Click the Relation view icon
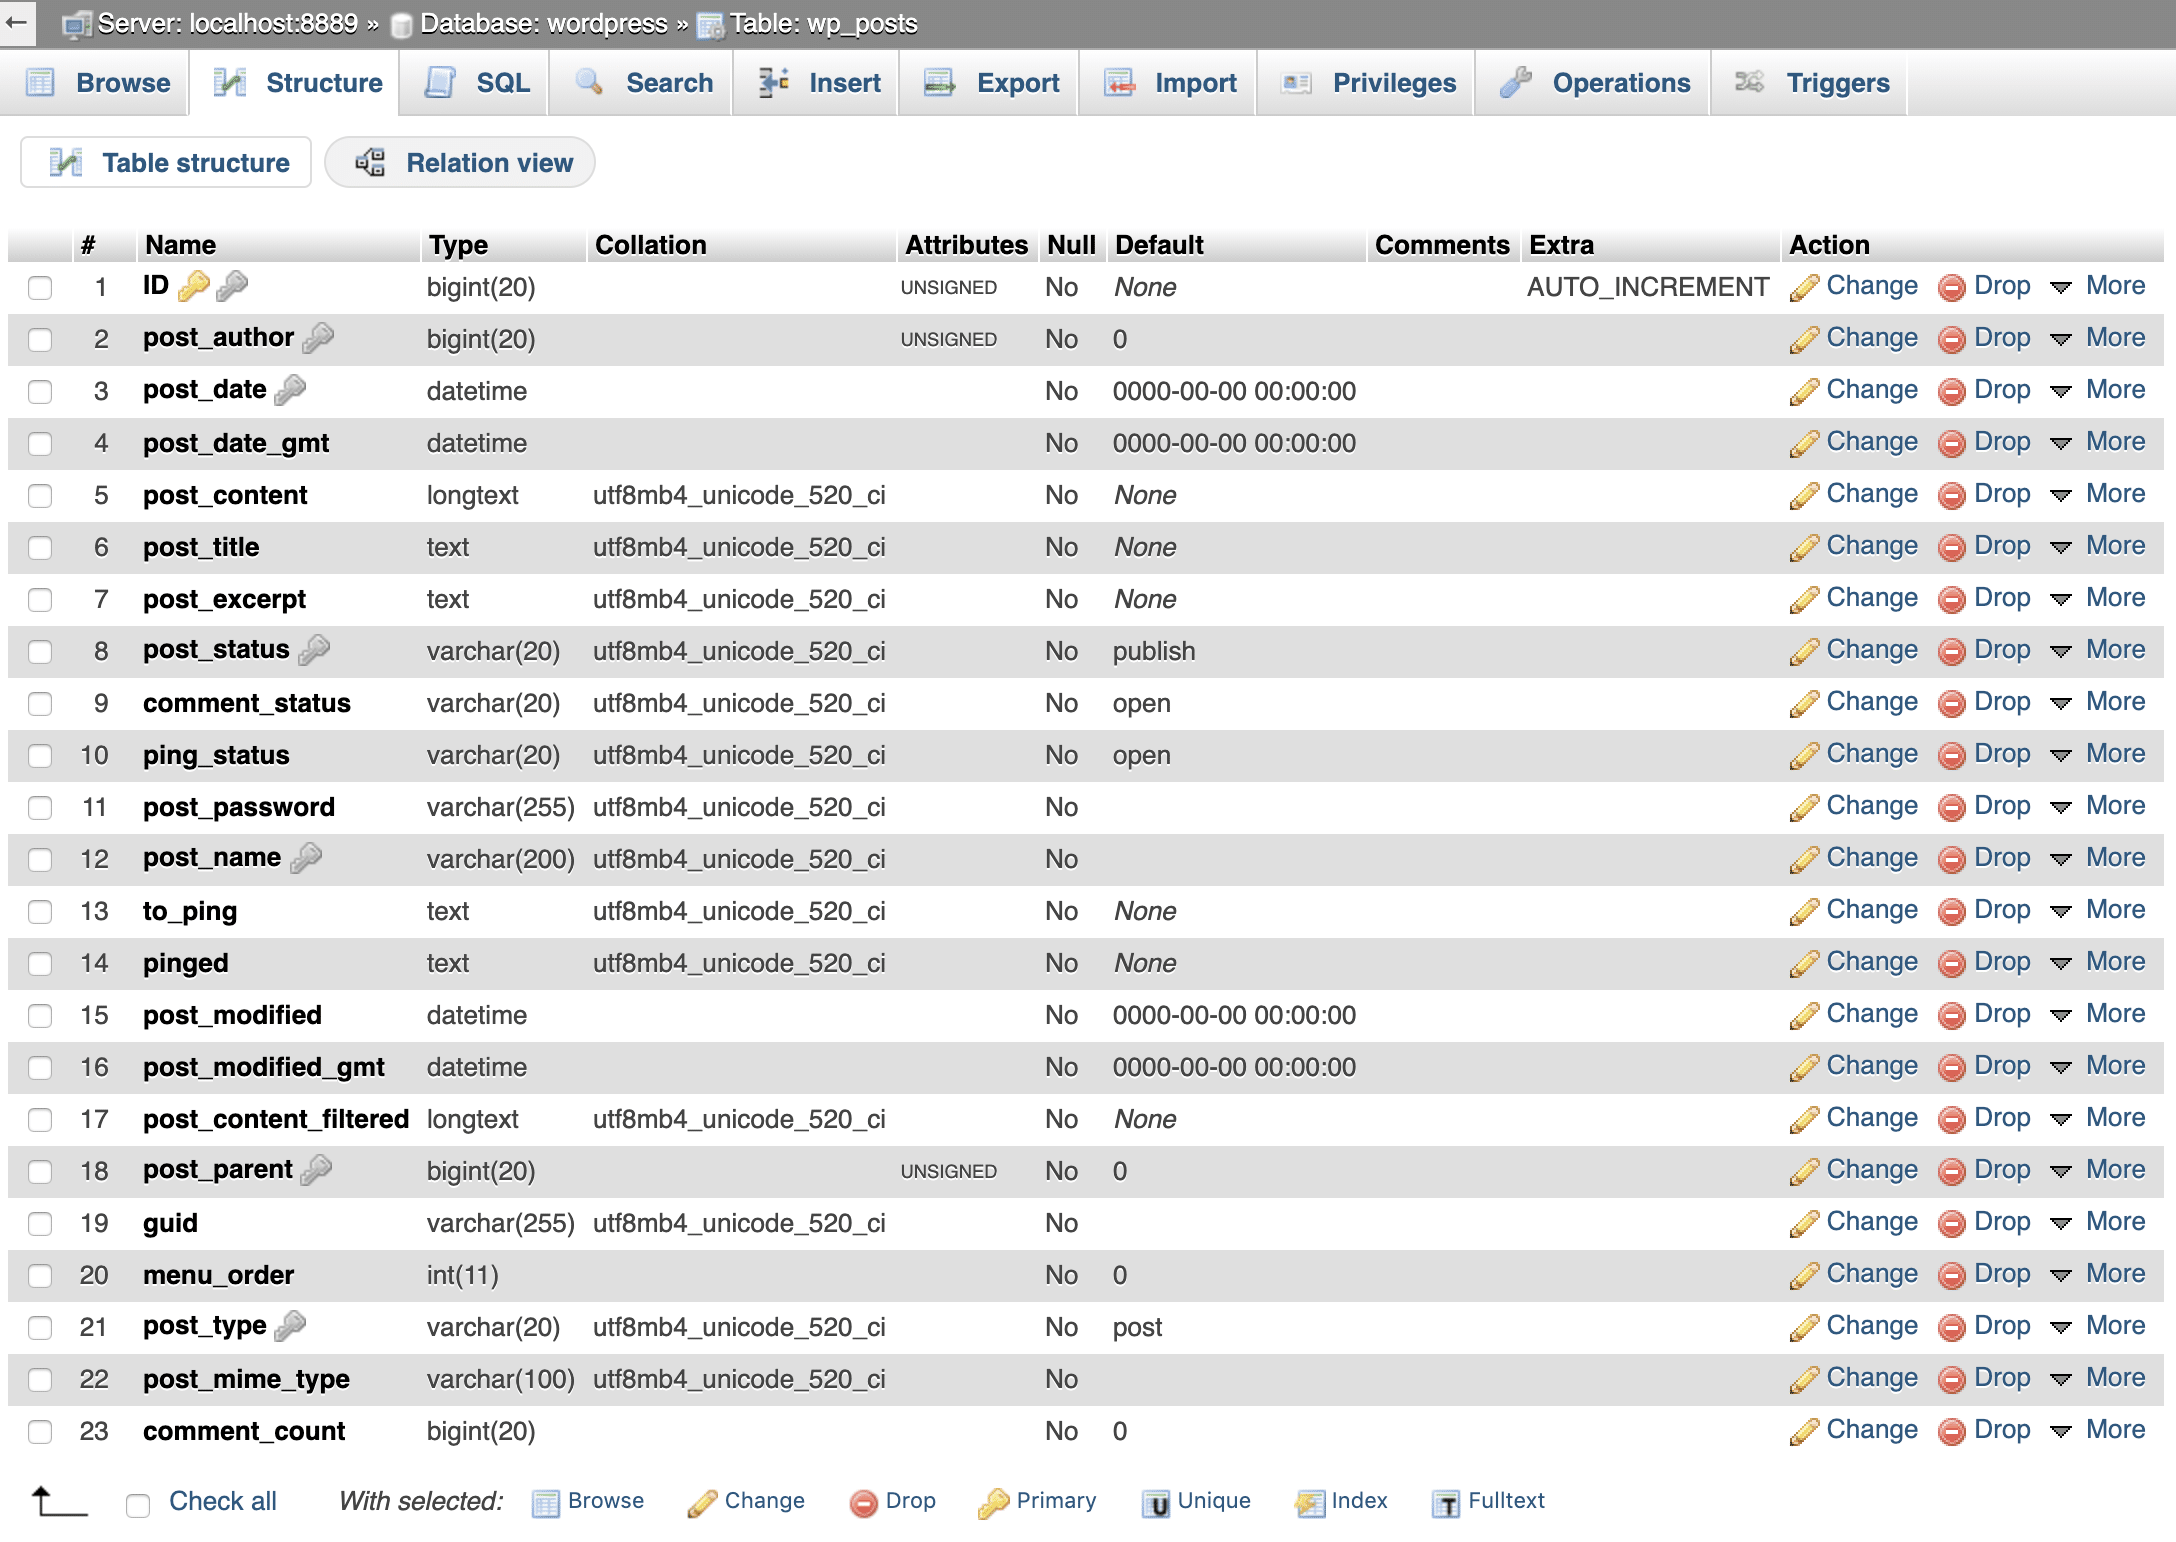 coord(370,162)
